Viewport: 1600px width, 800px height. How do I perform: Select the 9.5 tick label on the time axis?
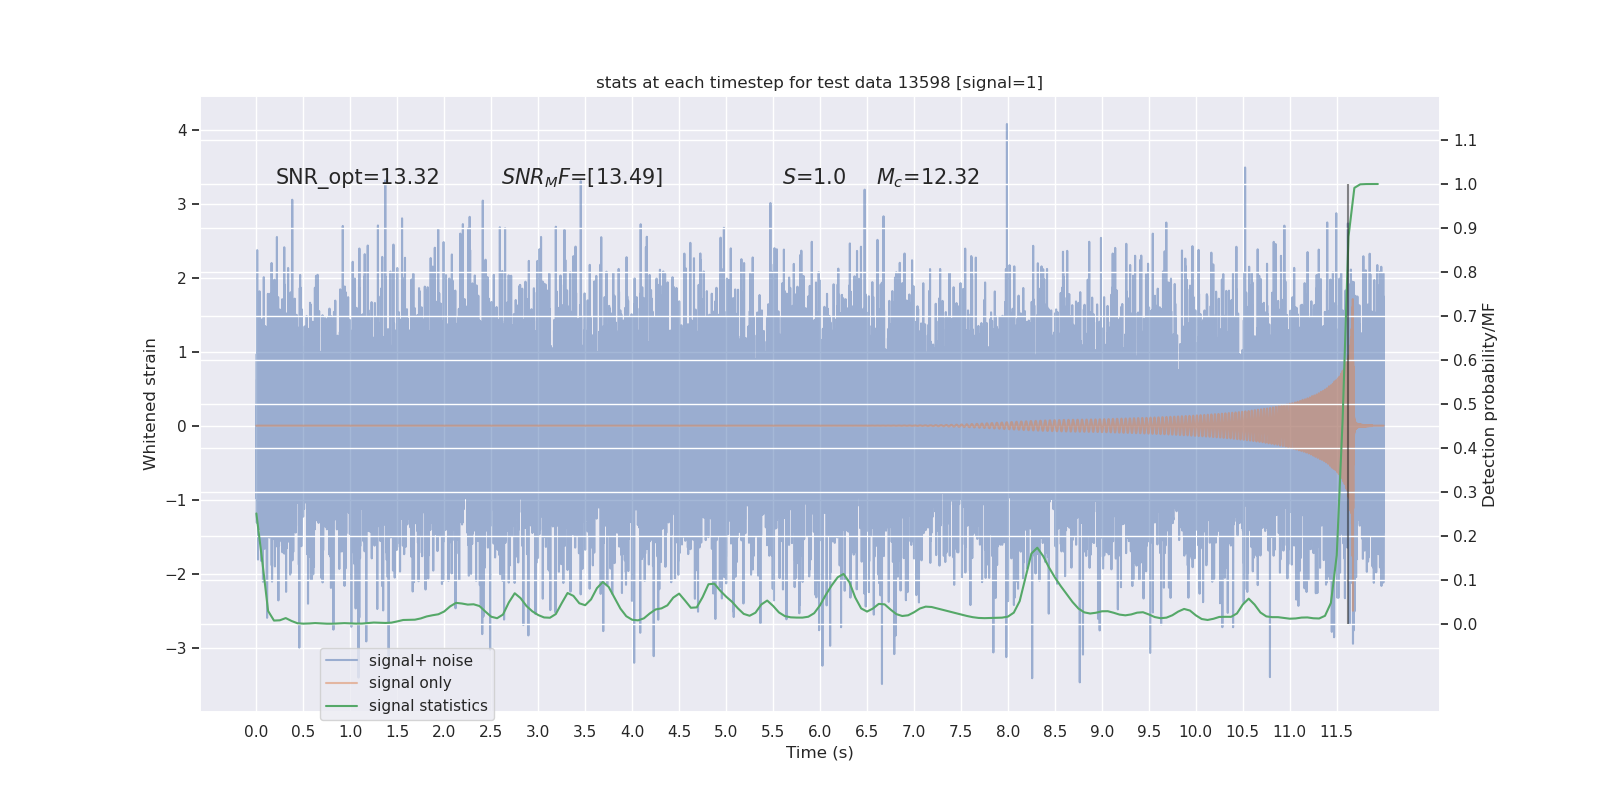1149,732
